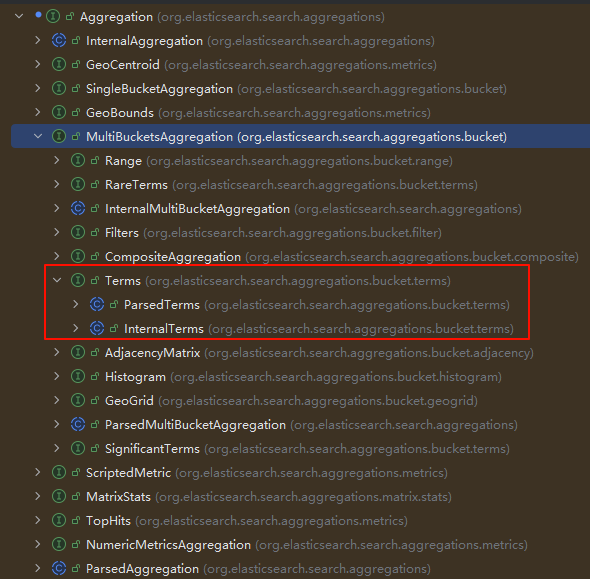This screenshot has height=579, width=590.
Task: Select the ParsedTerms tree row label
Action: (162, 305)
